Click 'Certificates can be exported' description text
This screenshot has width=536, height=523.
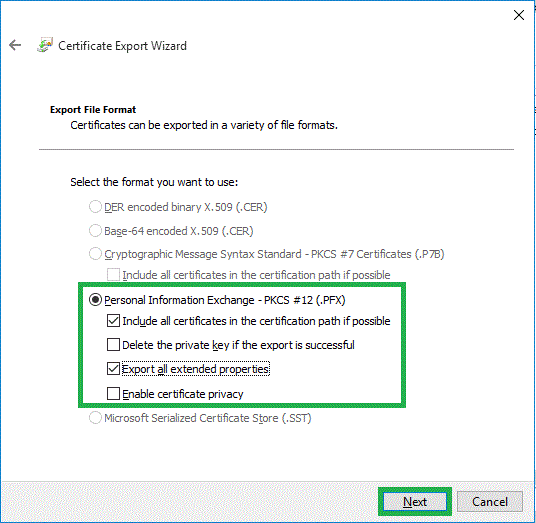click(x=204, y=125)
